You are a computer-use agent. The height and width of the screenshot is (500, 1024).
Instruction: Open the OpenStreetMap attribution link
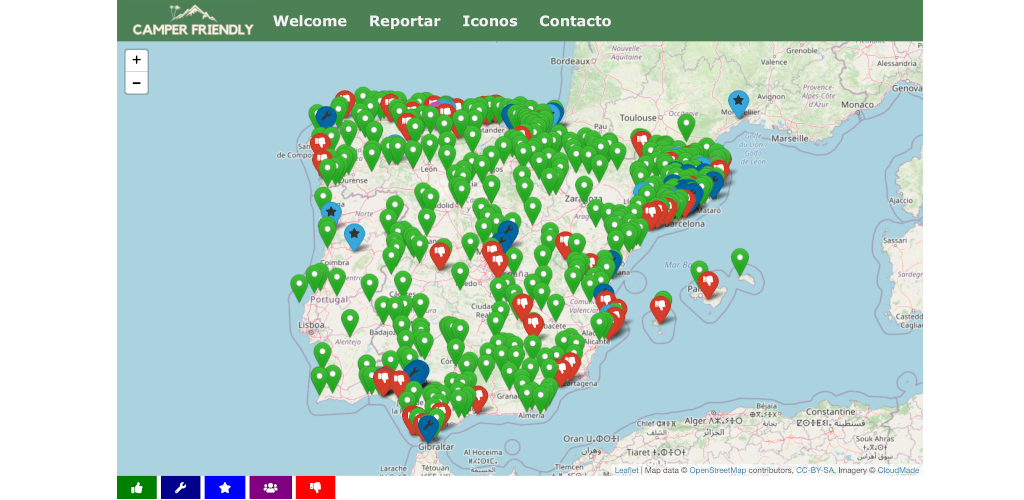click(718, 471)
